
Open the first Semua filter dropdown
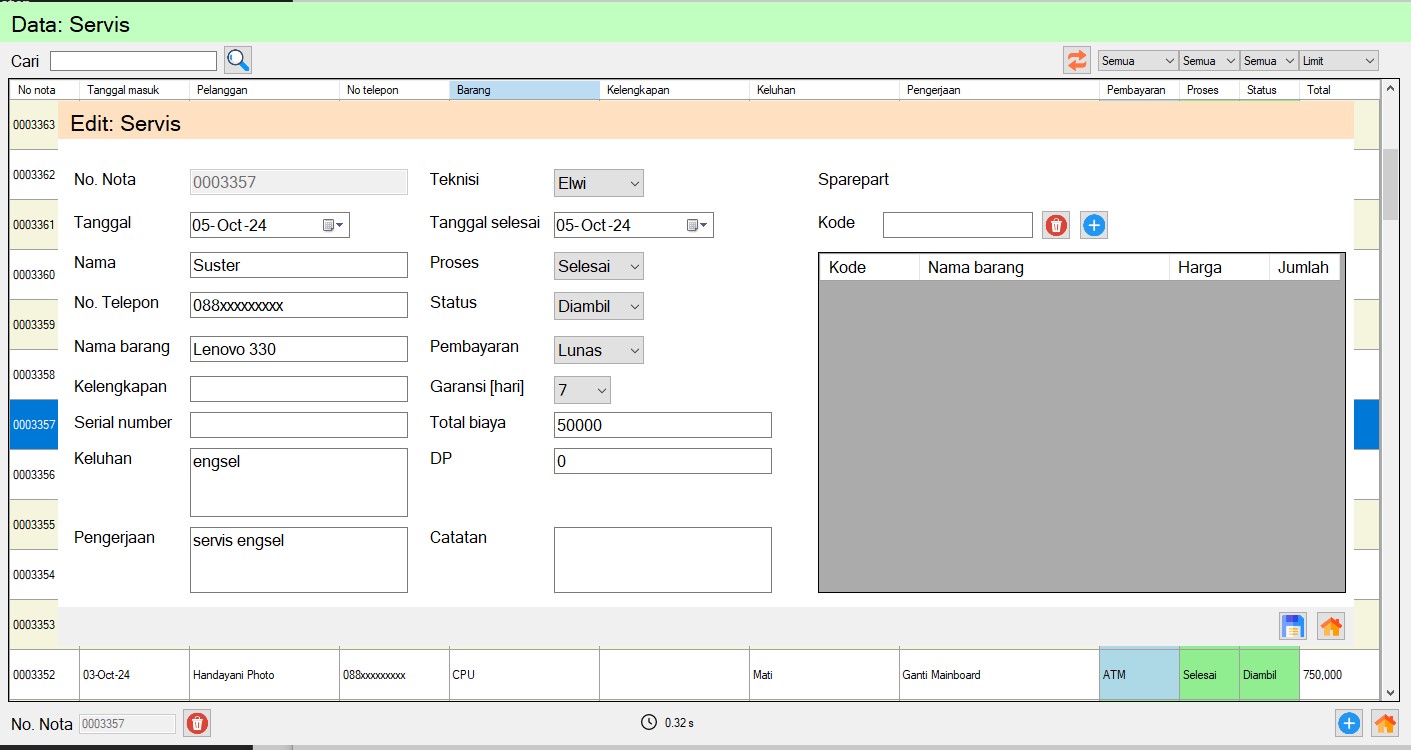[1138, 61]
